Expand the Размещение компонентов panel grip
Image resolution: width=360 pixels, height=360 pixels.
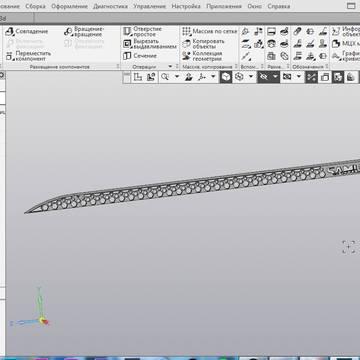click(118, 67)
